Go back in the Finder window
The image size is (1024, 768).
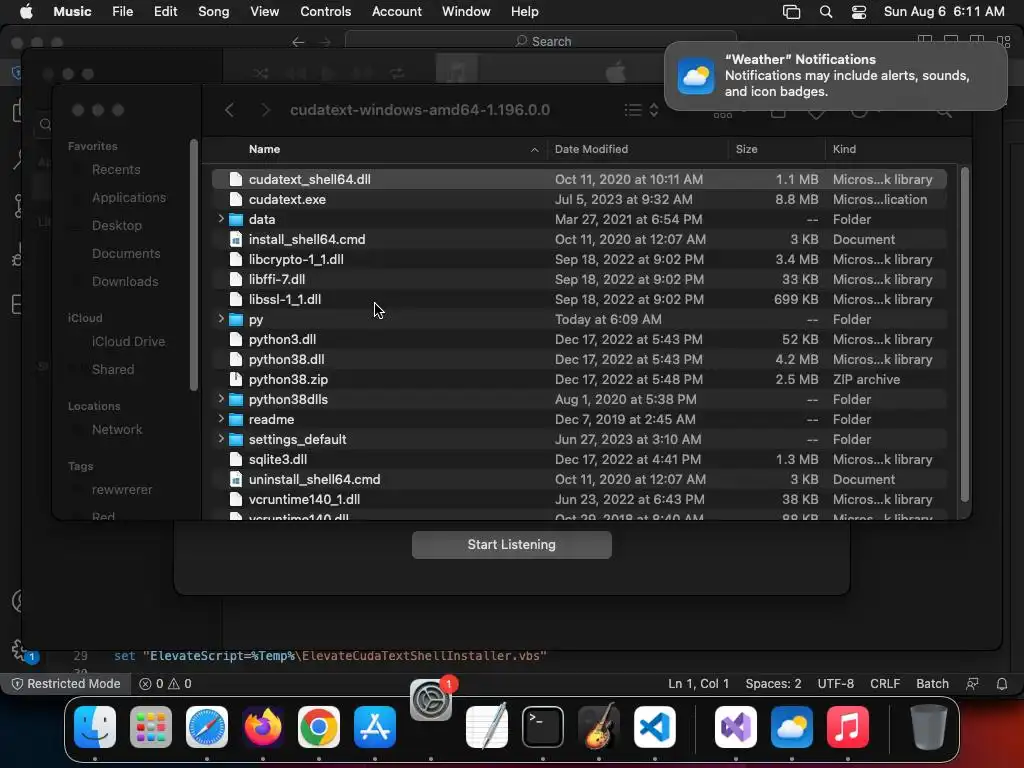coord(229,110)
